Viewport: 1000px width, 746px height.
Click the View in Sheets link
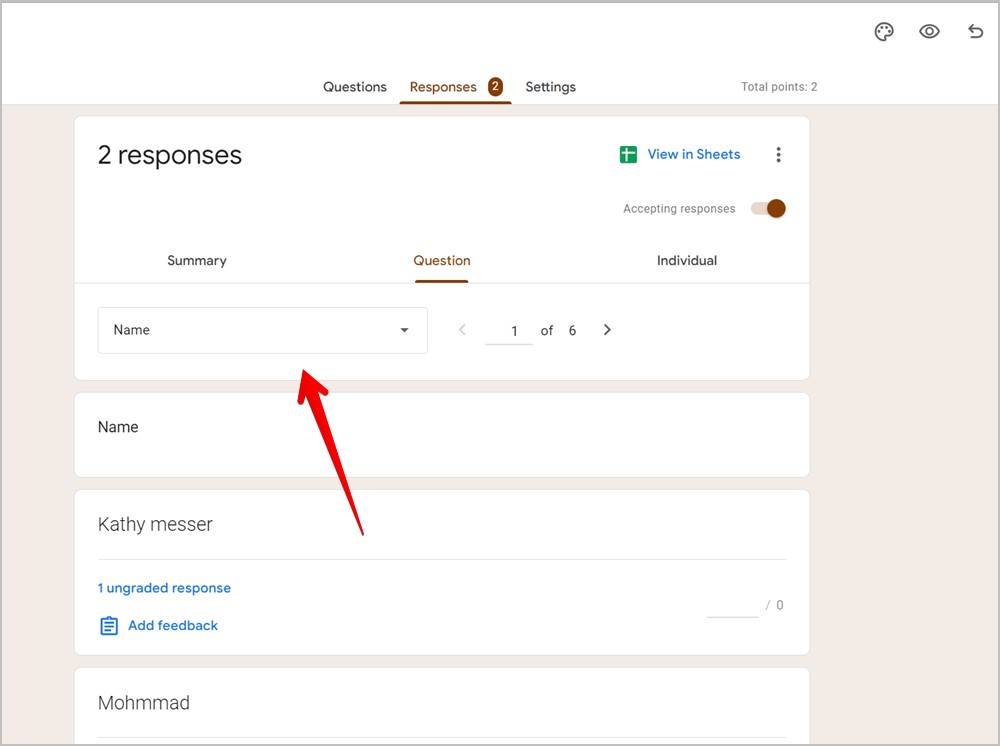coord(694,154)
